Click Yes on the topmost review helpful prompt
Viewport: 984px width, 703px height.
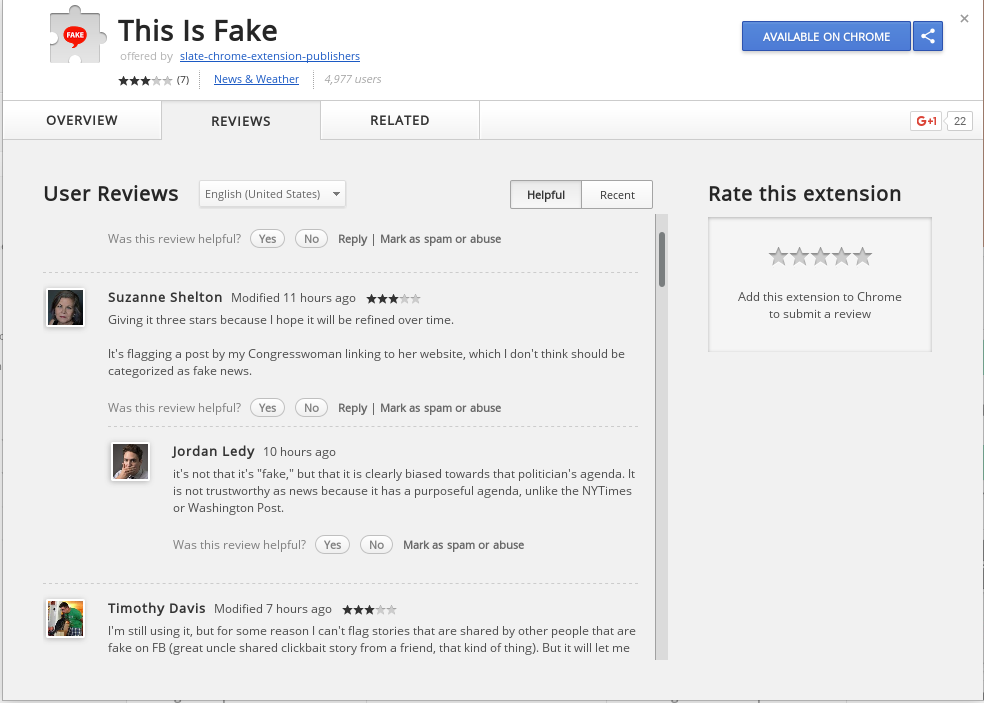[x=267, y=239]
